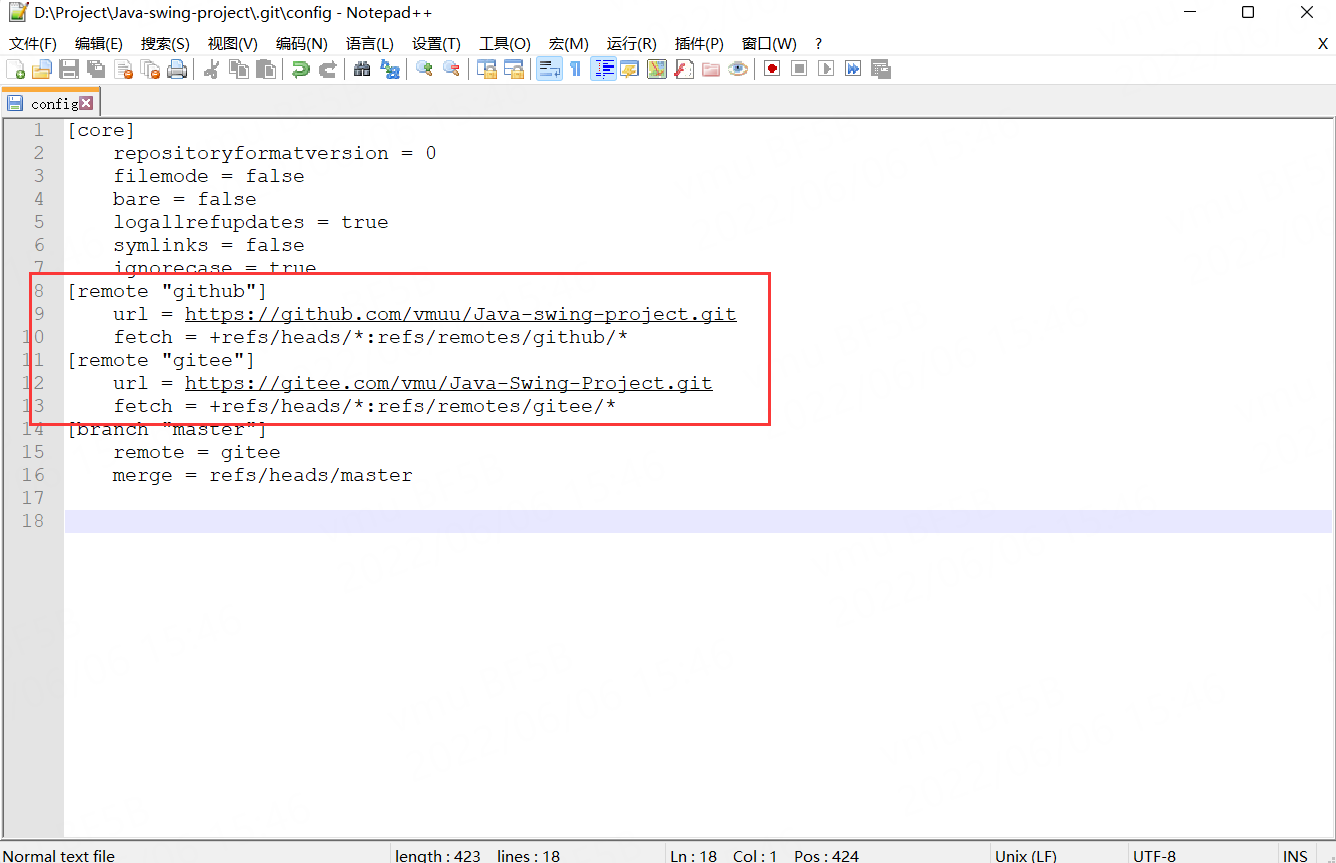Click the remote = gitee line
This screenshot has width=1336, height=863.
[x=197, y=452]
